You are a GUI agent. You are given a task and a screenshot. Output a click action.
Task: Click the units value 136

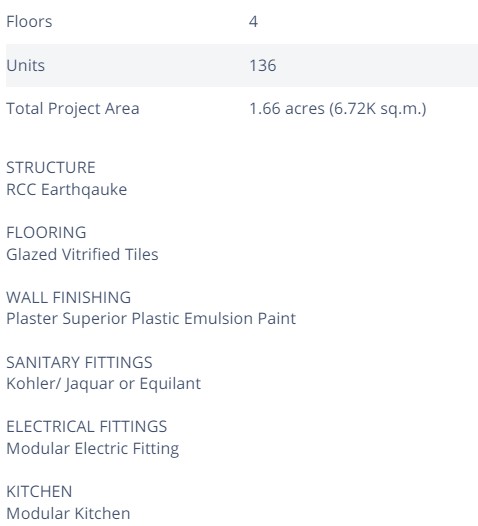263,65
